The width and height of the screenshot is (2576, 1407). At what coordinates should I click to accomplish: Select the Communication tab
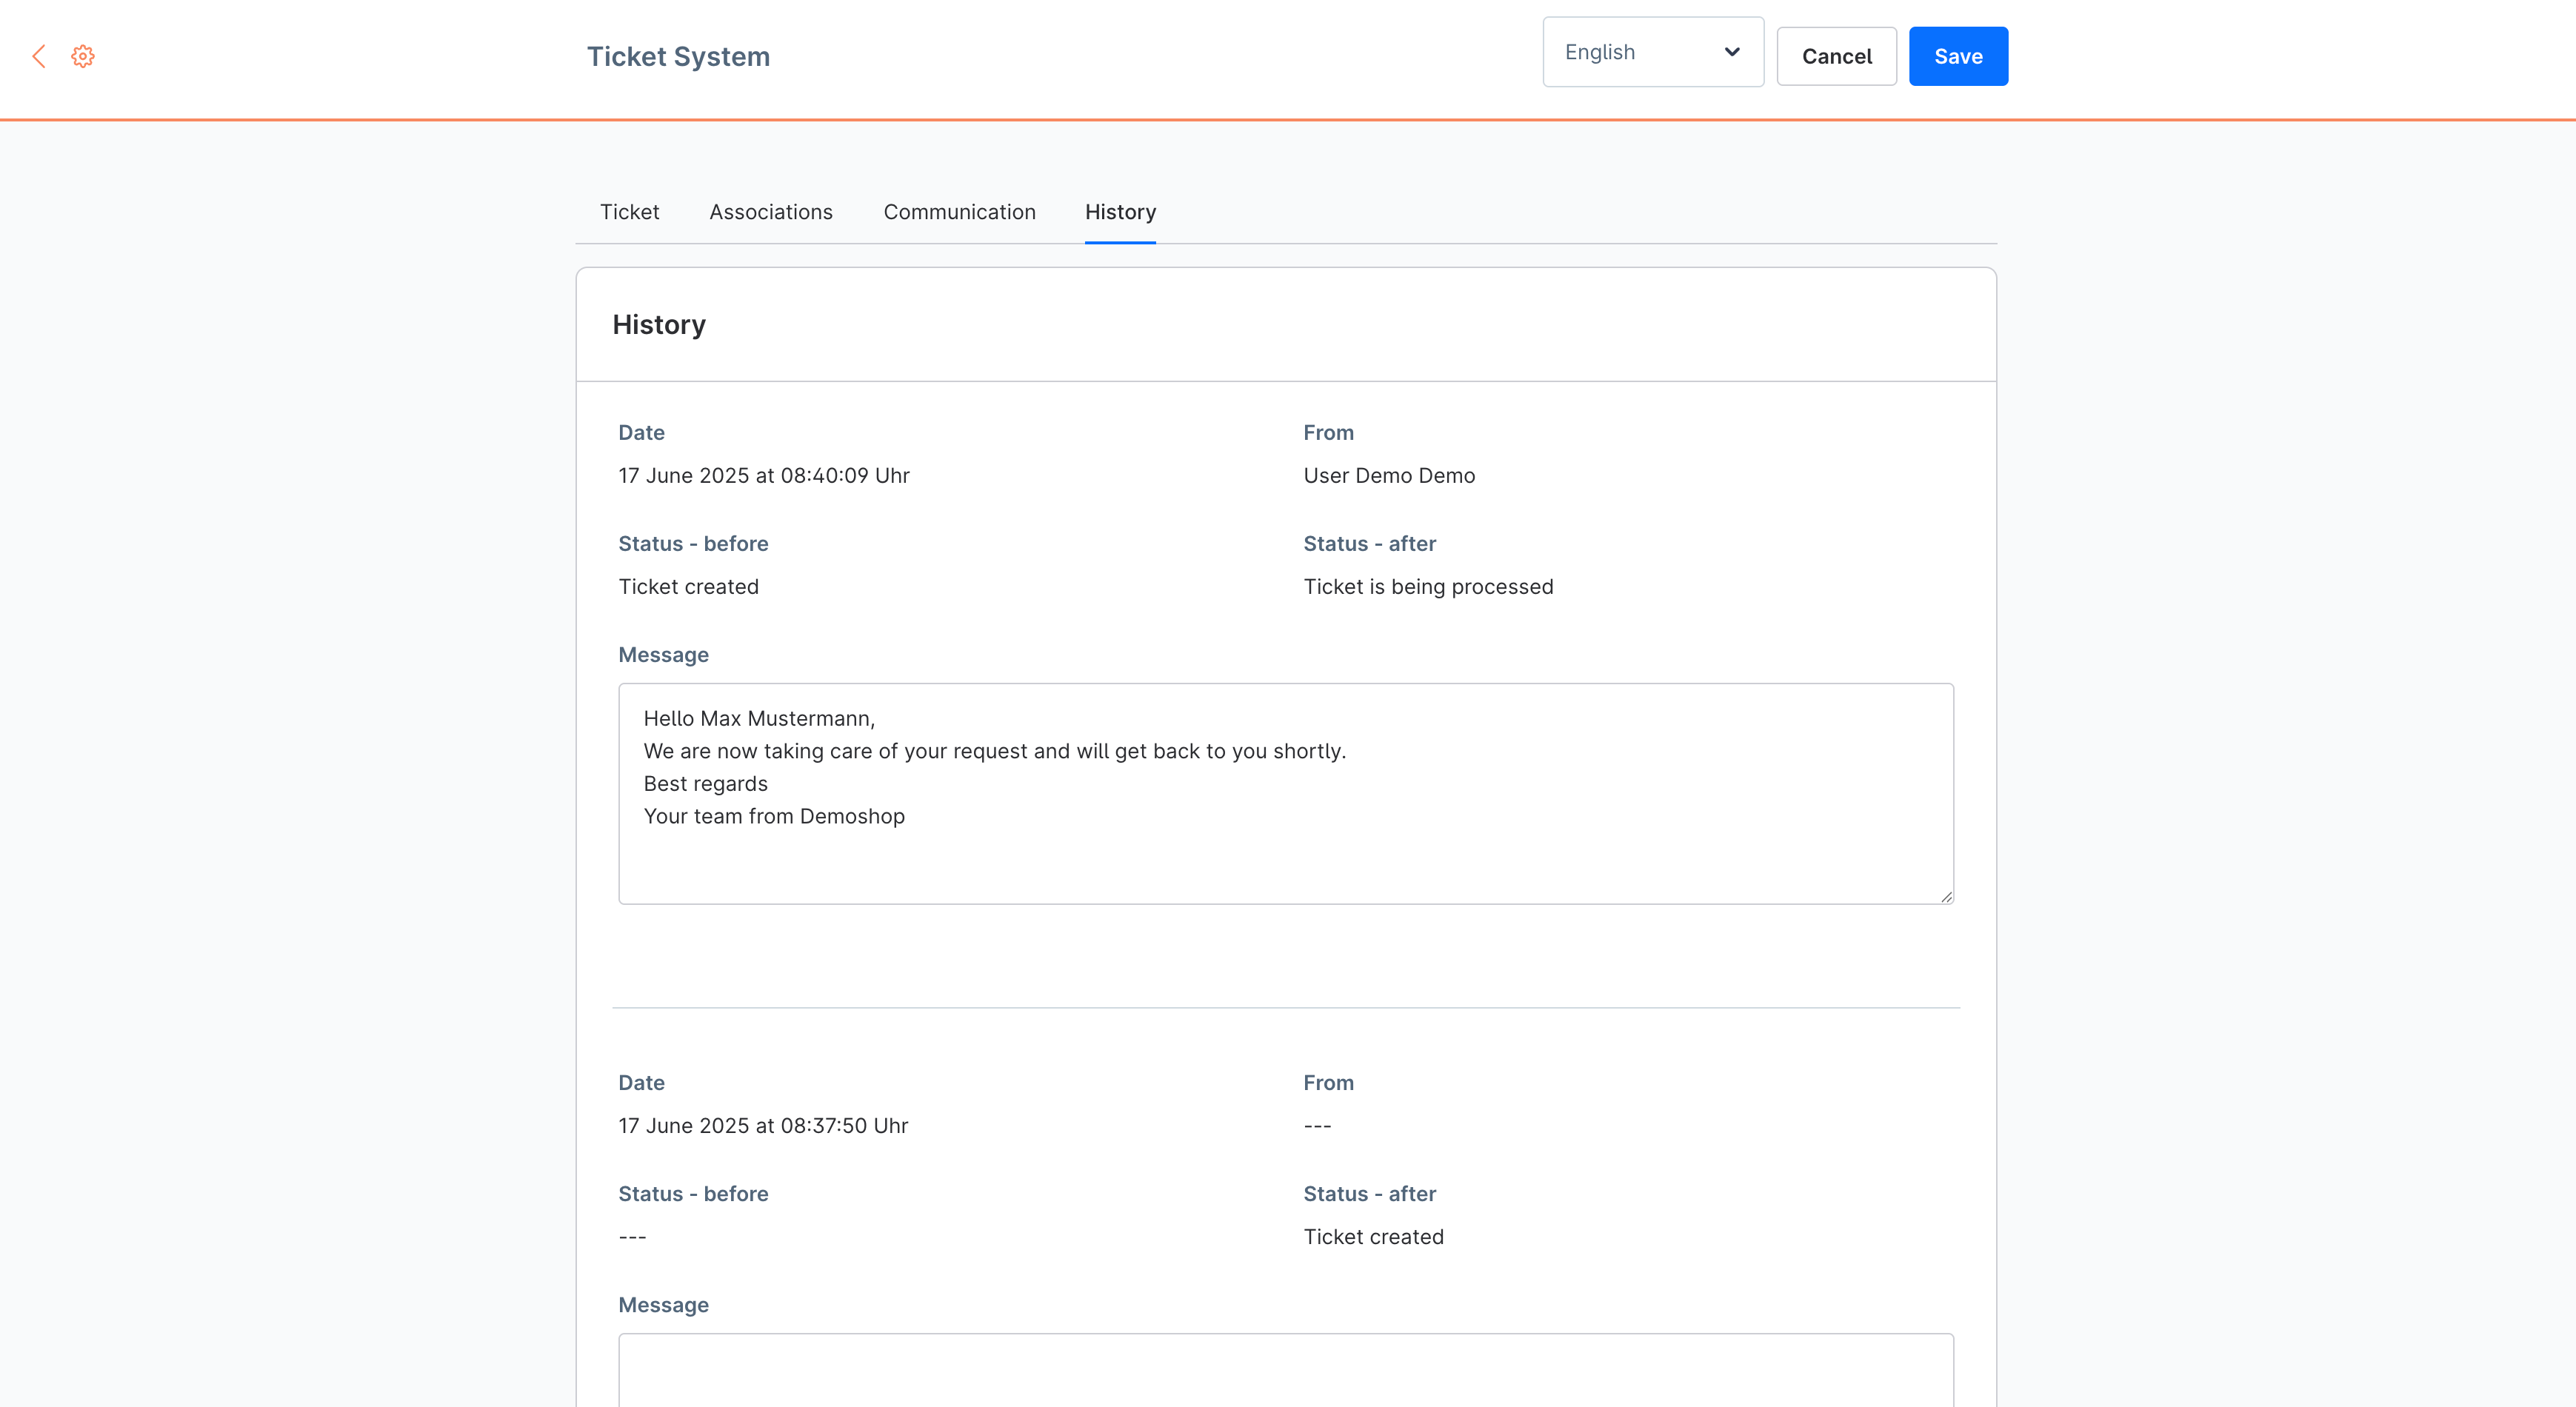coord(959,212)
